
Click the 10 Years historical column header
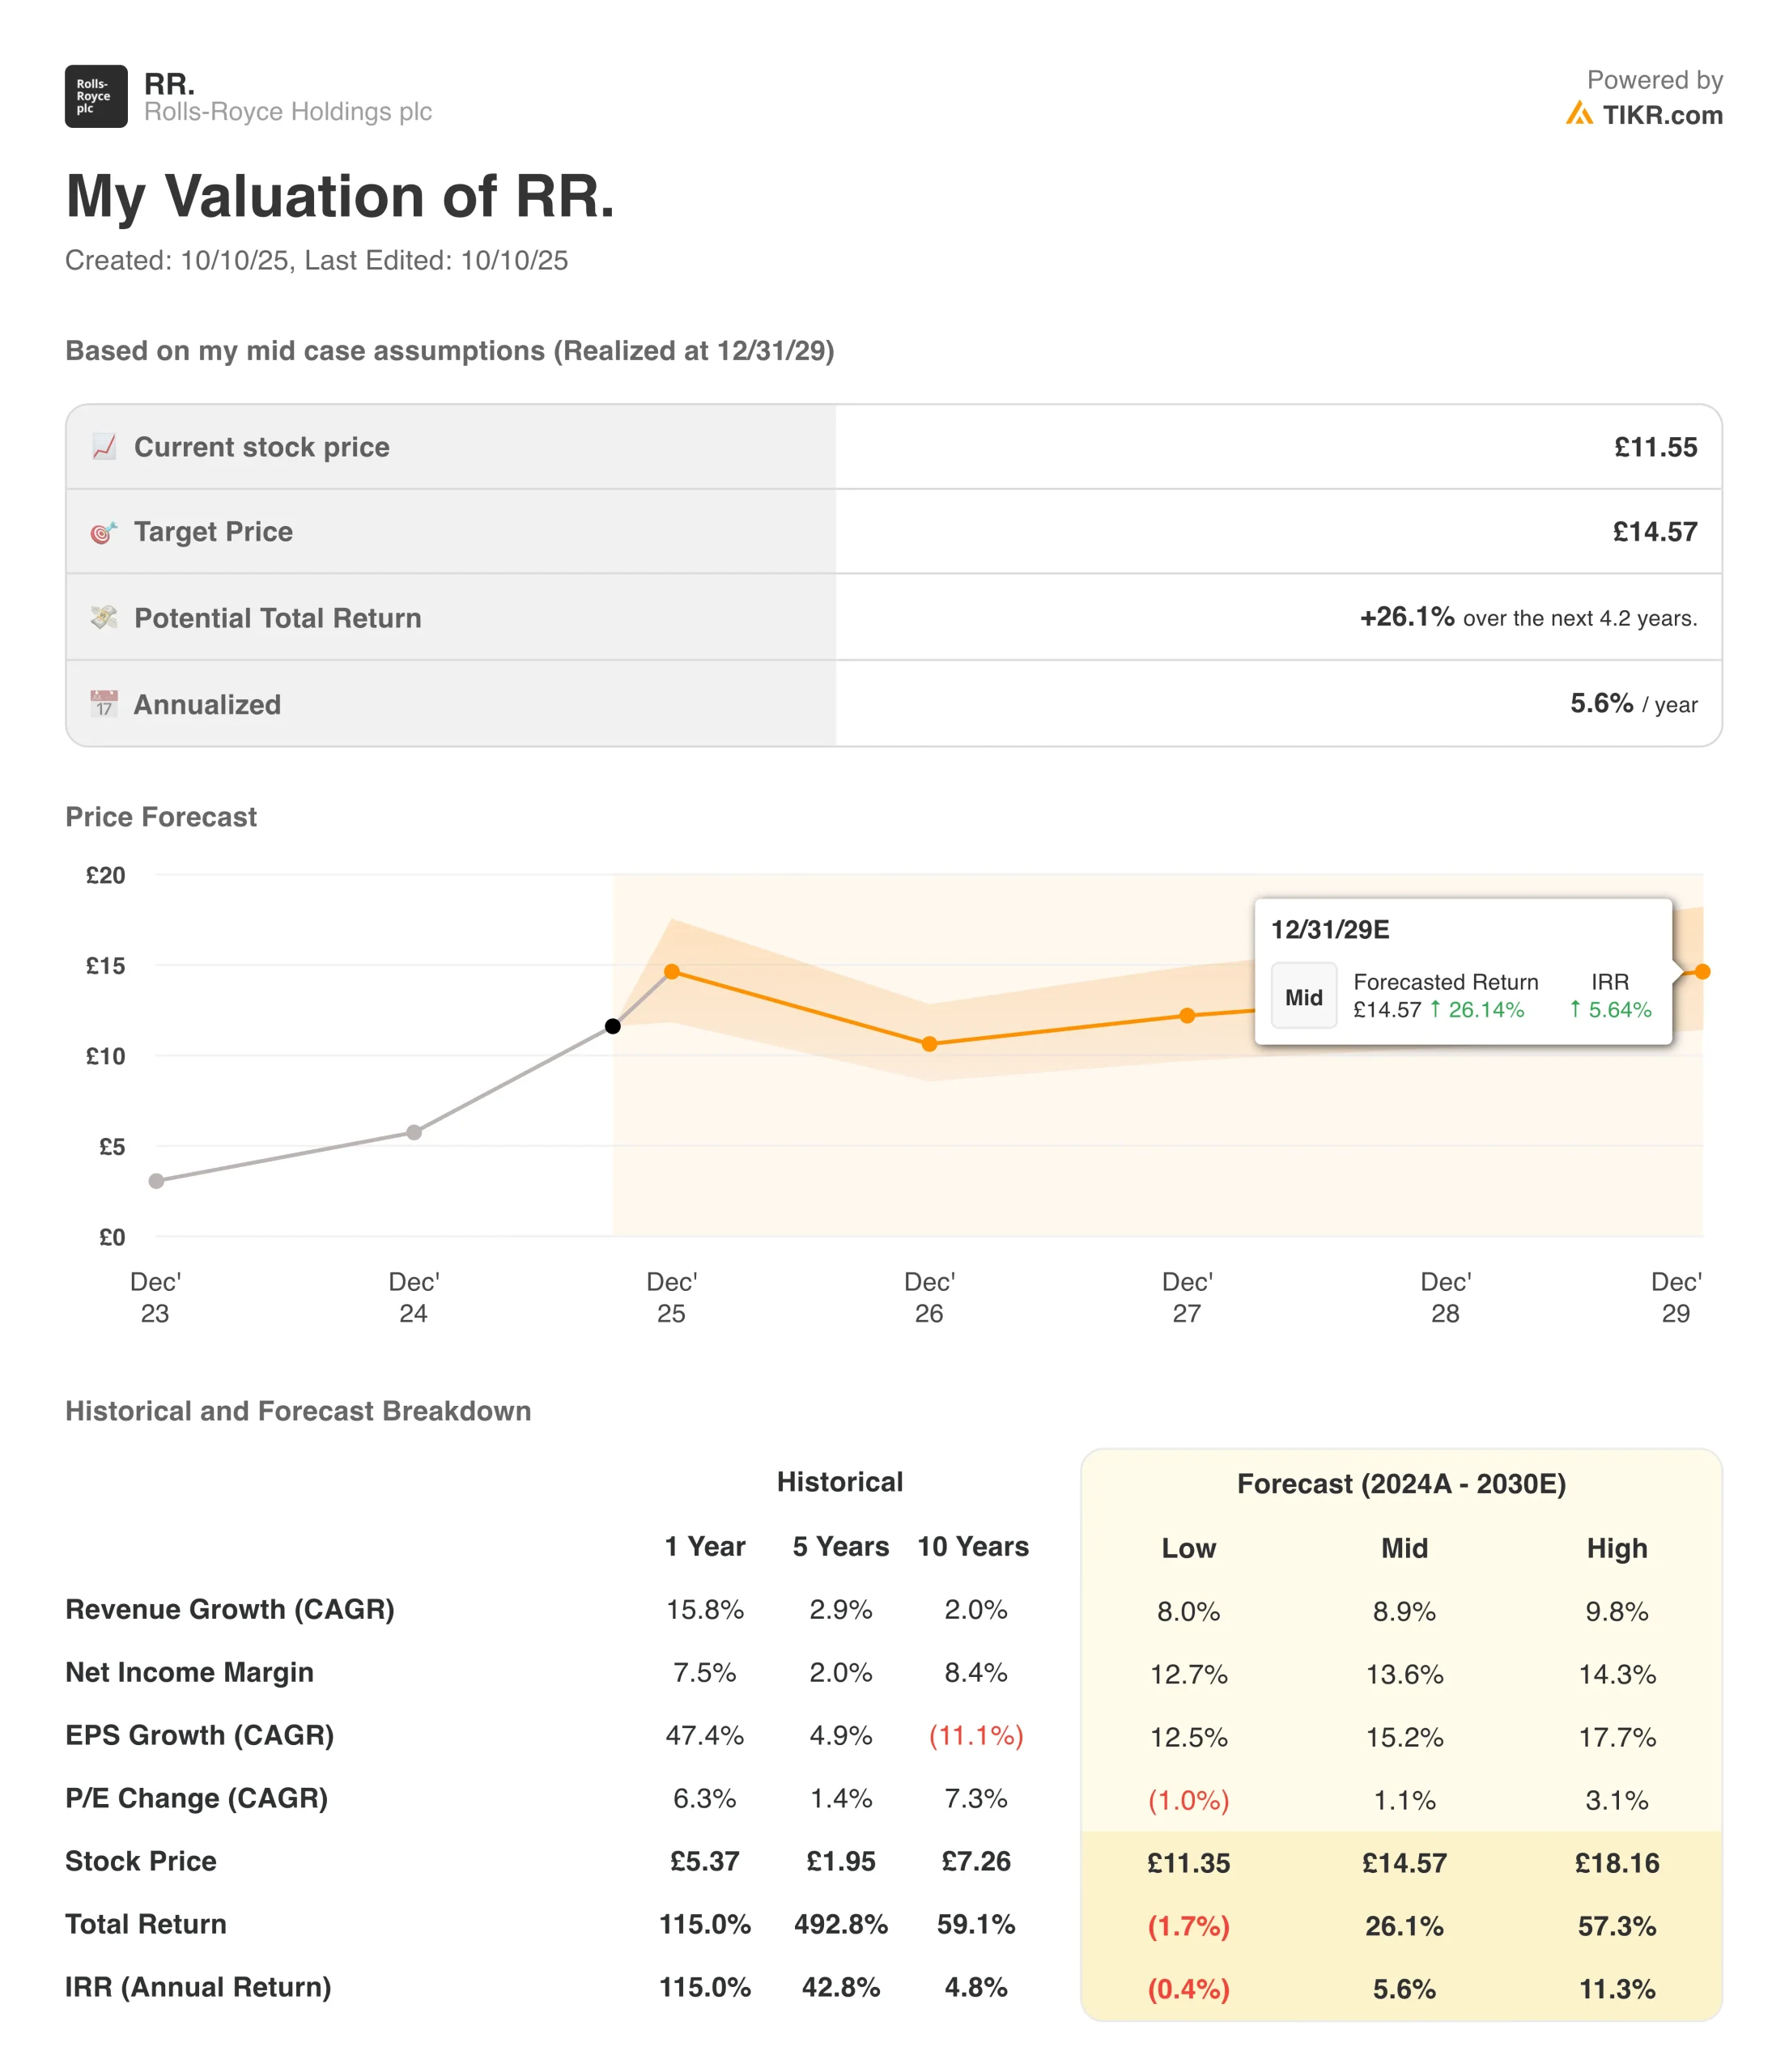coord(973,1546)
